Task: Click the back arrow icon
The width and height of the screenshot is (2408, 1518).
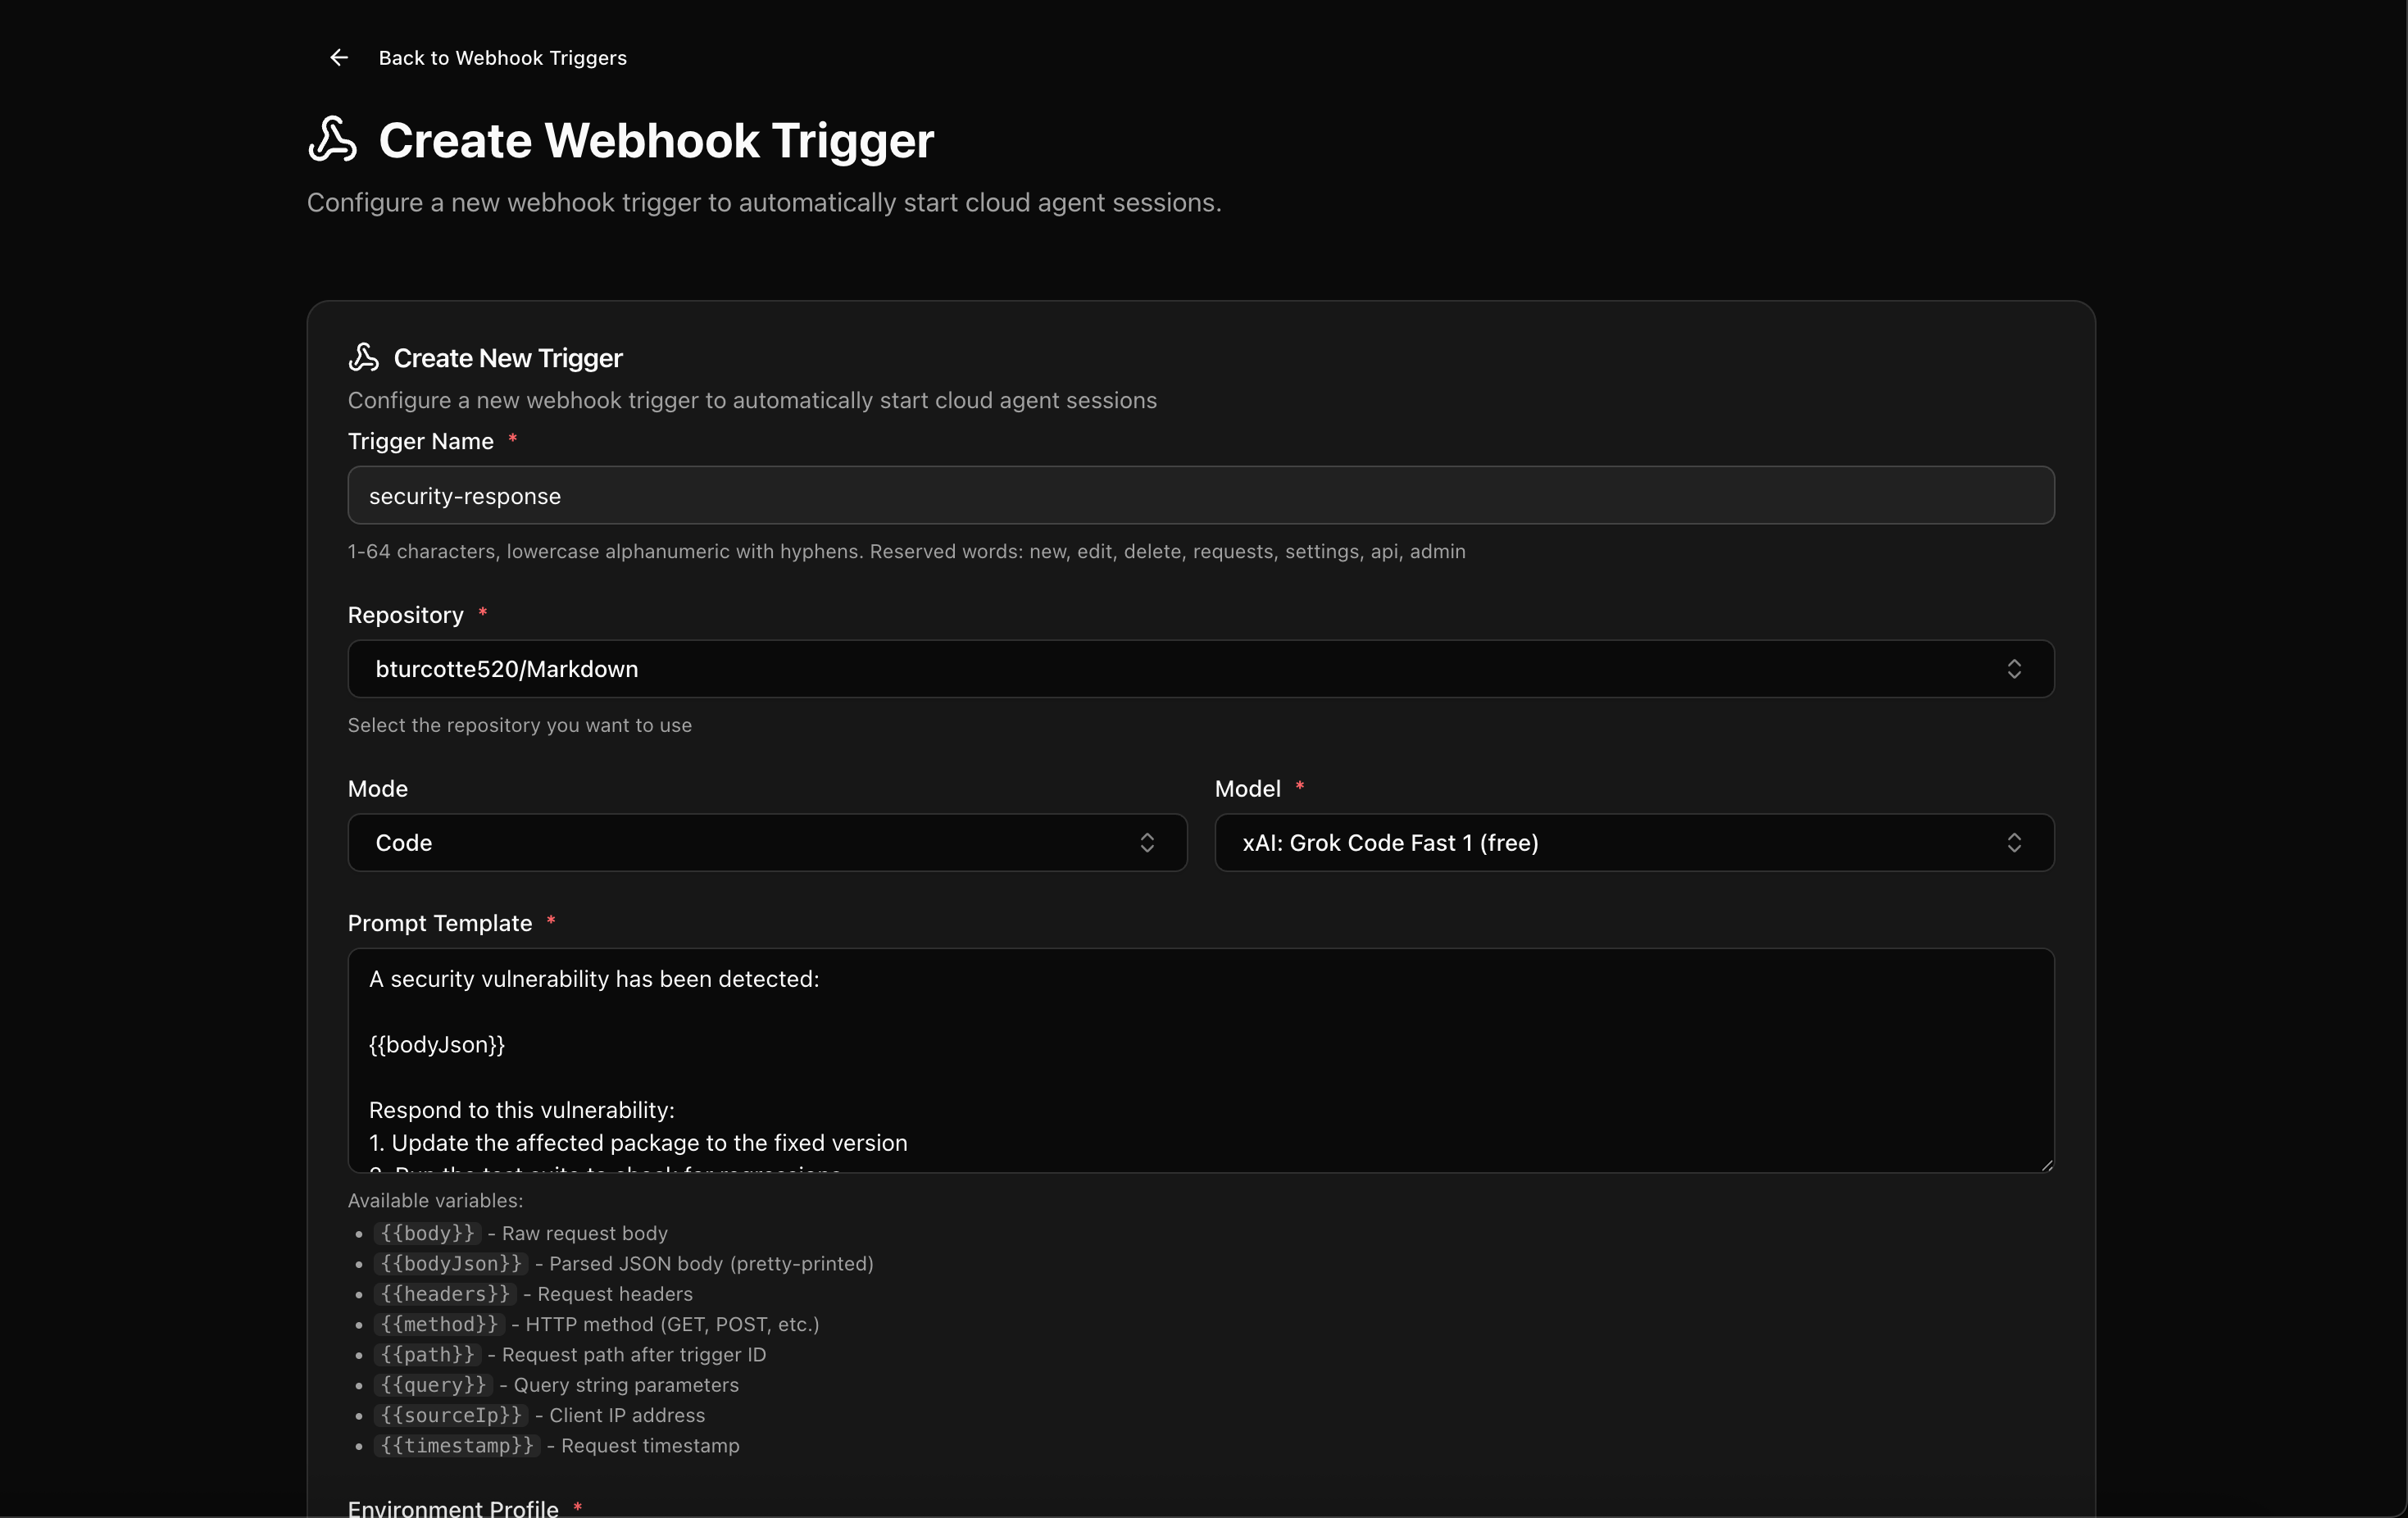Action: (339, 58)
